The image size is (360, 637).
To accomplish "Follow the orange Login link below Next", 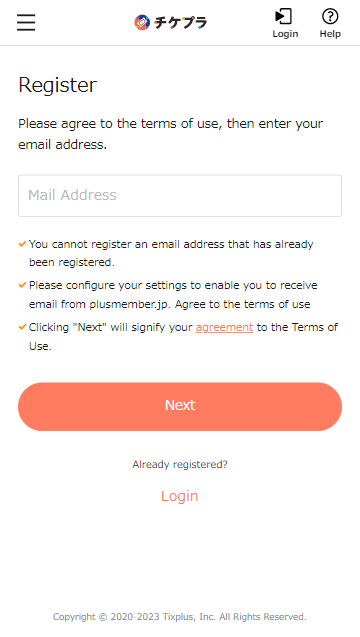I will 180,496.
